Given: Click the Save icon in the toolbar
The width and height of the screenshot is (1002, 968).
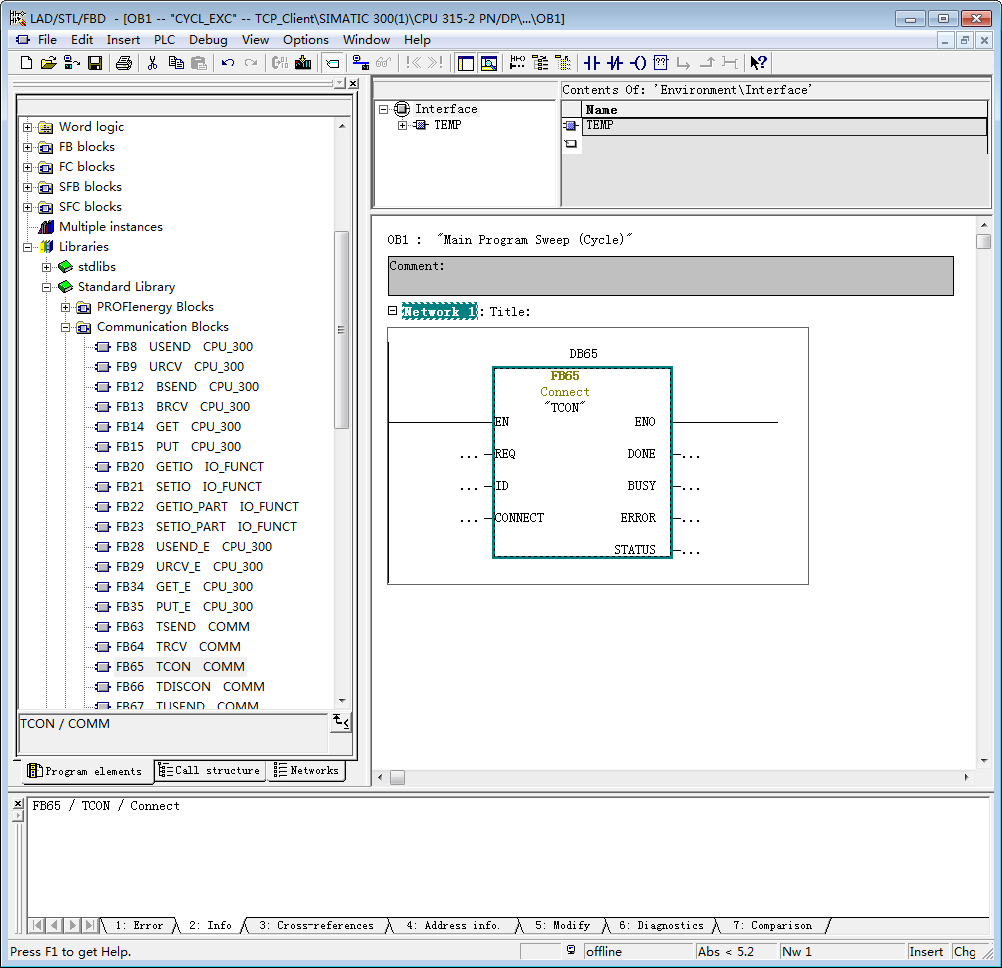Looking at the screenshot, I should pyautogui.click(x=95, y=63).
